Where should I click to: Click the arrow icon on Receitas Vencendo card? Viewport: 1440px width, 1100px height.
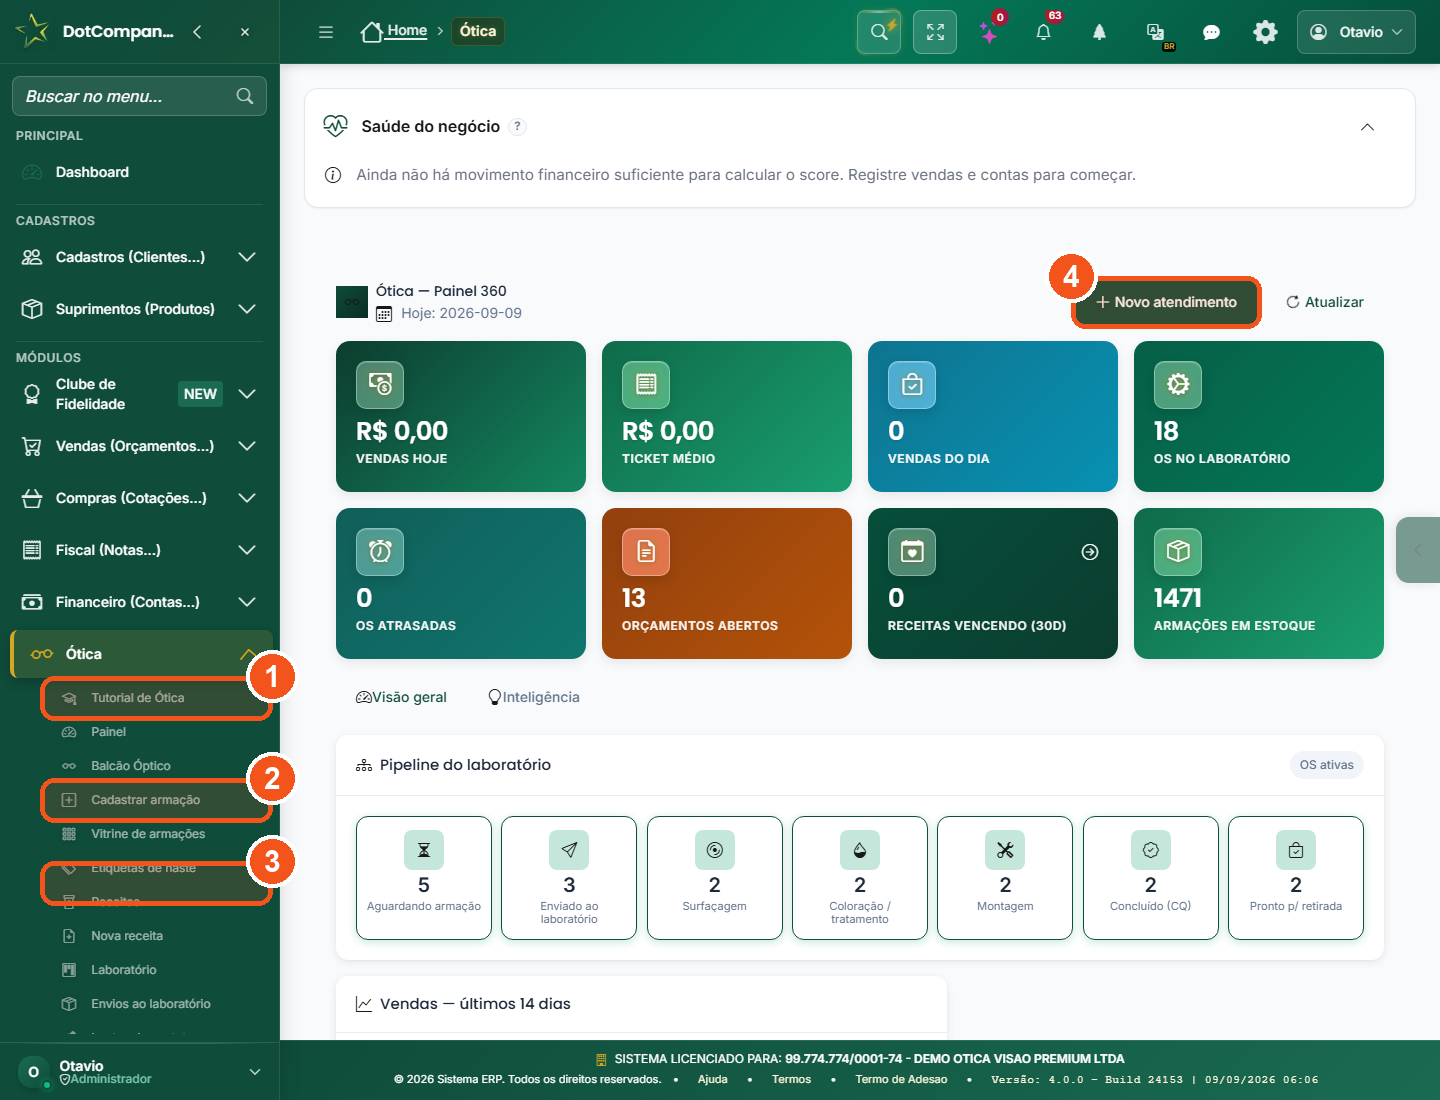(1090, 552)
